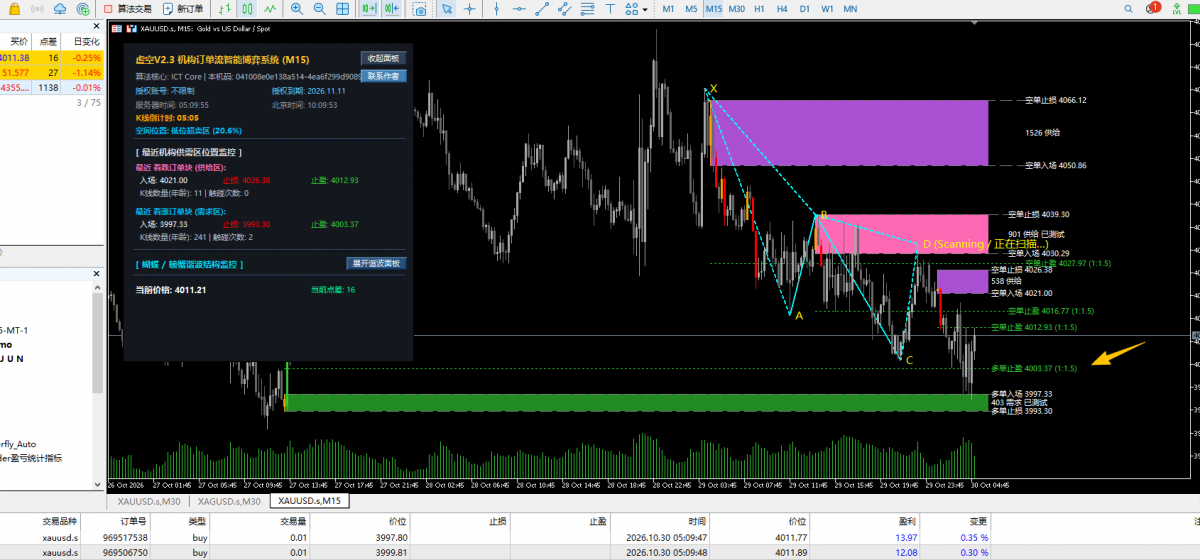
Task: Open notifications with red badge
Action: [1153, 8]
